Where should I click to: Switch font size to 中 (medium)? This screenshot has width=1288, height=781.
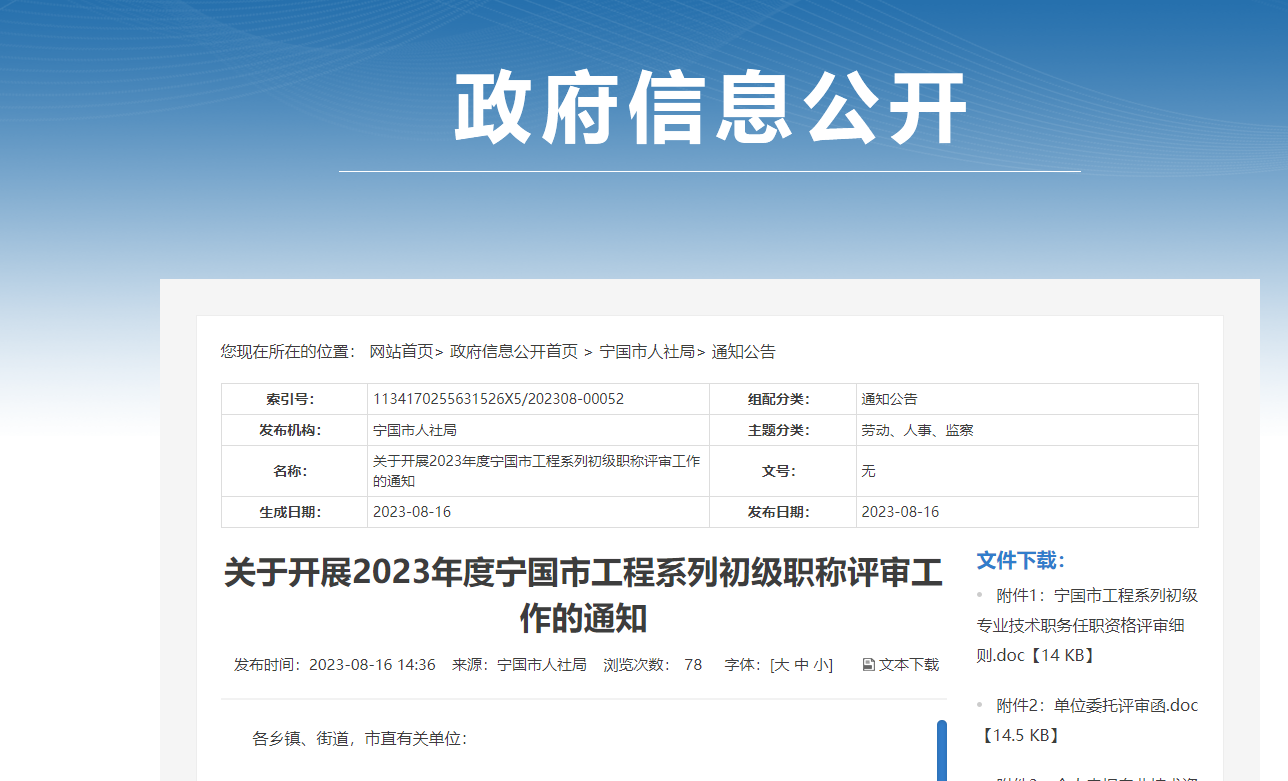coord(801,665)
